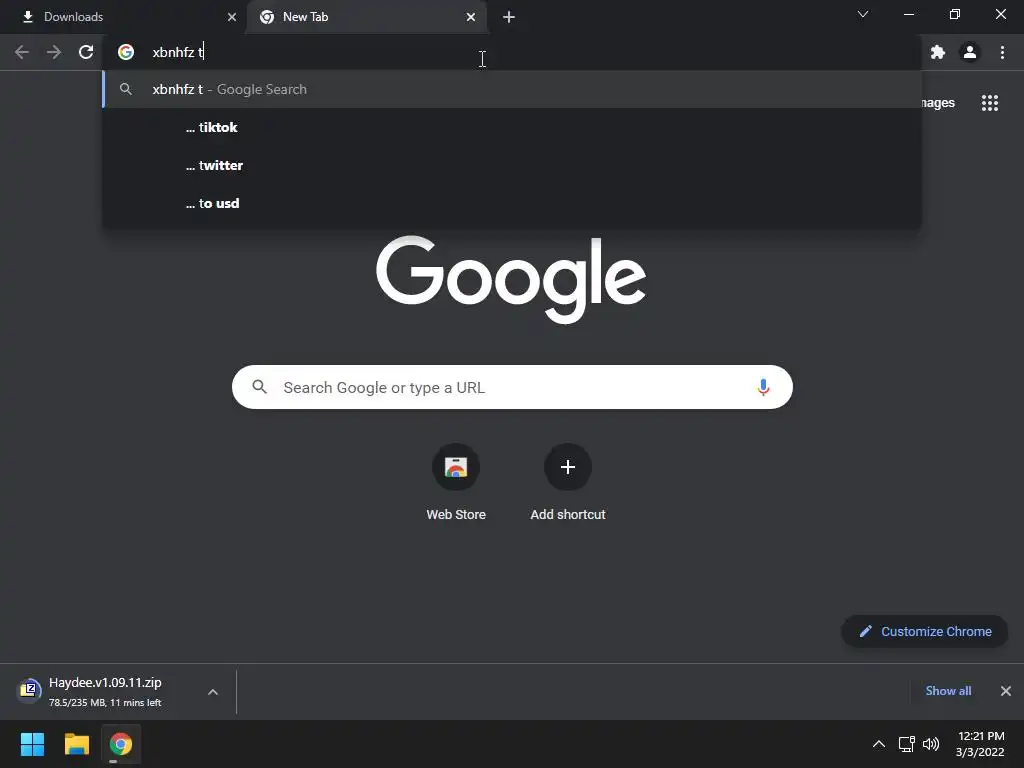Open network status tray icon
Screen dimensions: 1024x768
tap(906, 744)
